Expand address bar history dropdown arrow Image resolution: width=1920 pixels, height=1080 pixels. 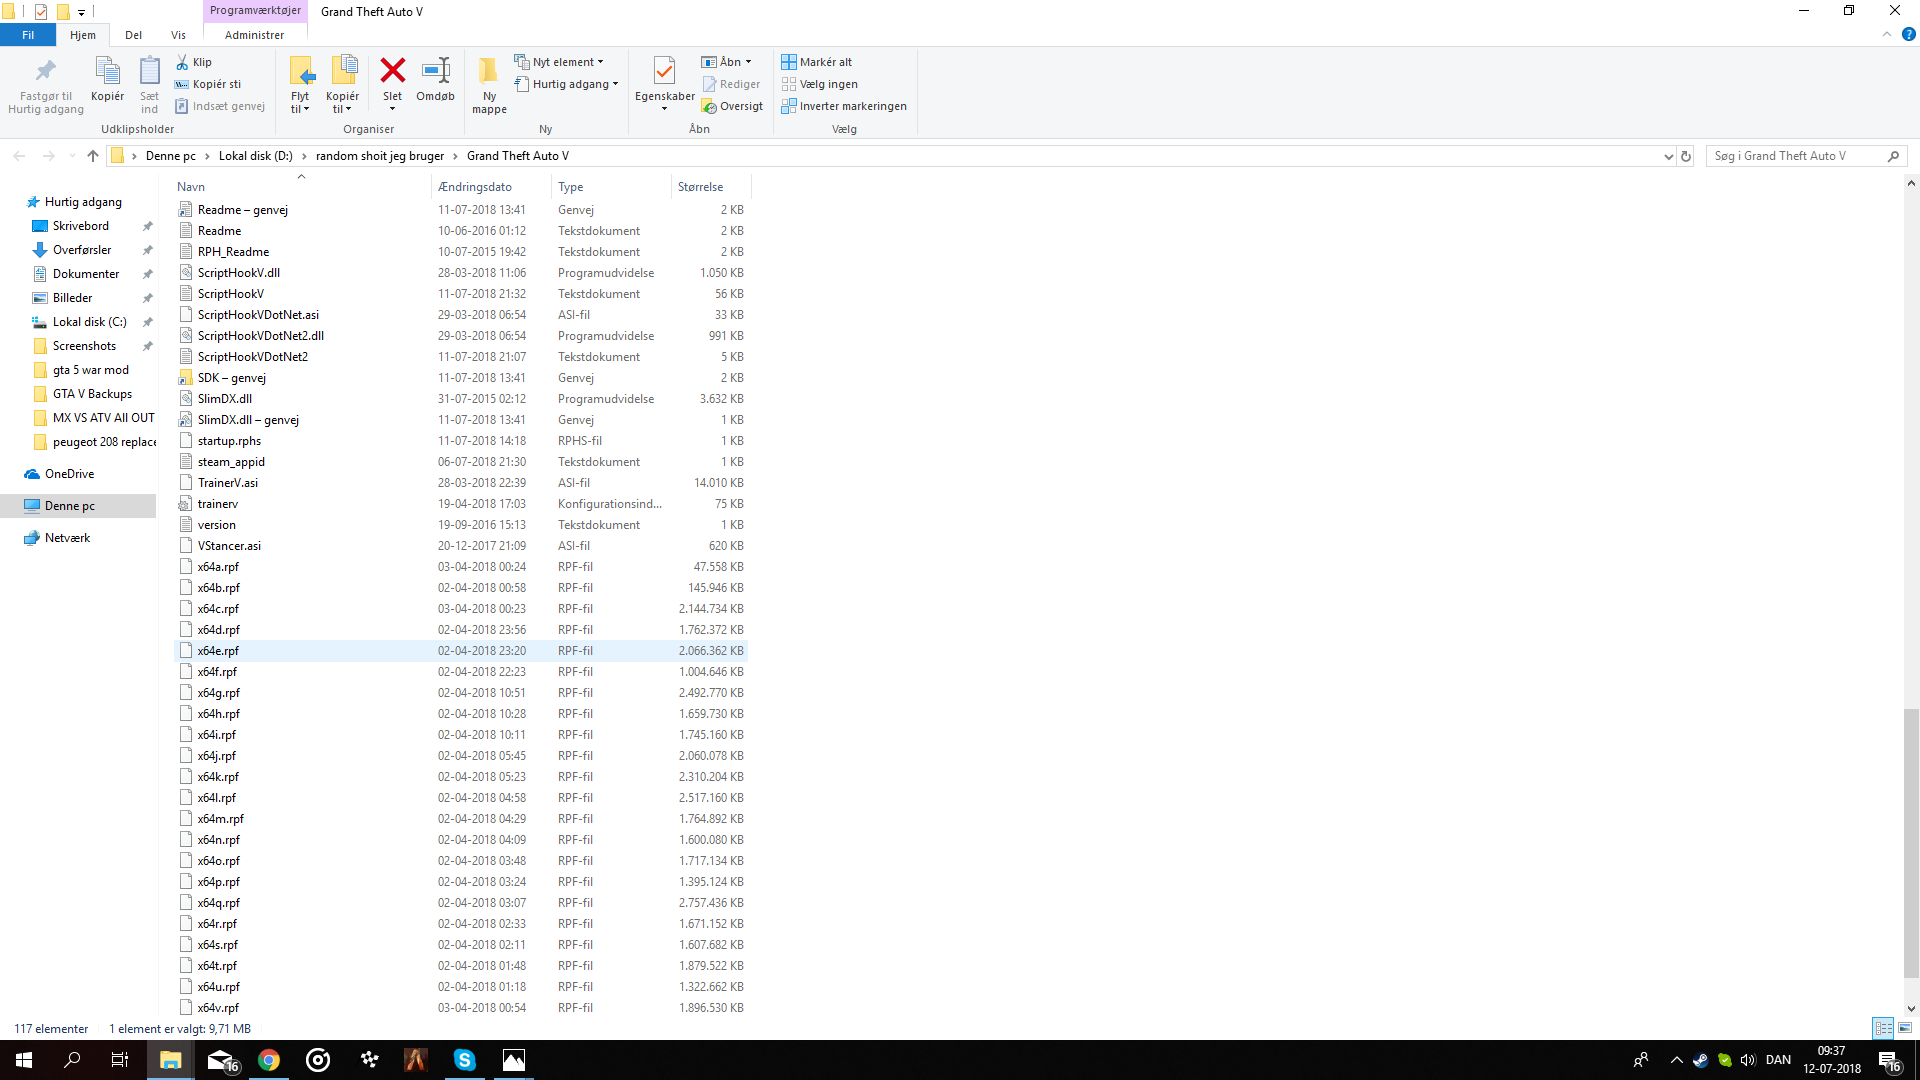click(x=1668, y=156)
